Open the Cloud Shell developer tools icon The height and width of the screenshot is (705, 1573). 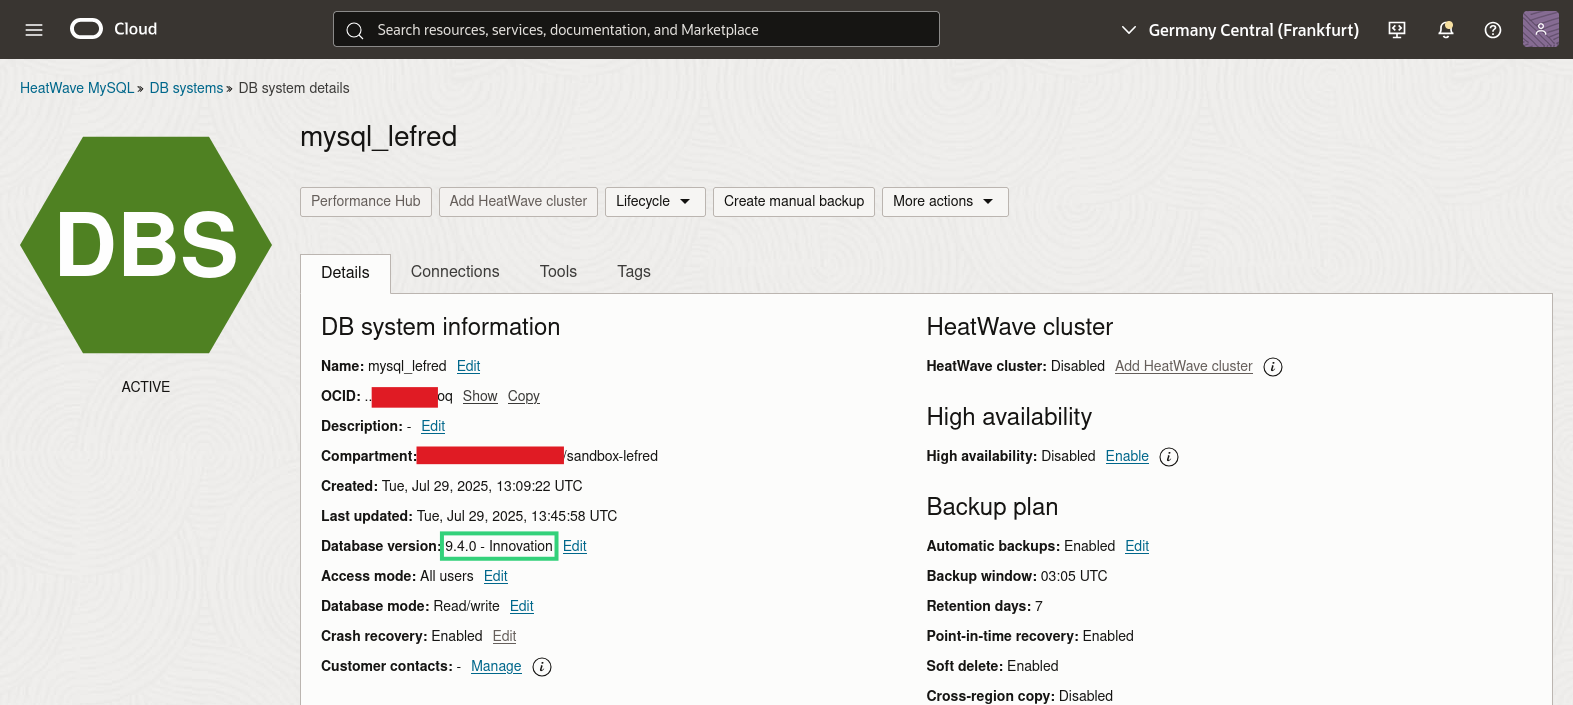pos(1397,30)
